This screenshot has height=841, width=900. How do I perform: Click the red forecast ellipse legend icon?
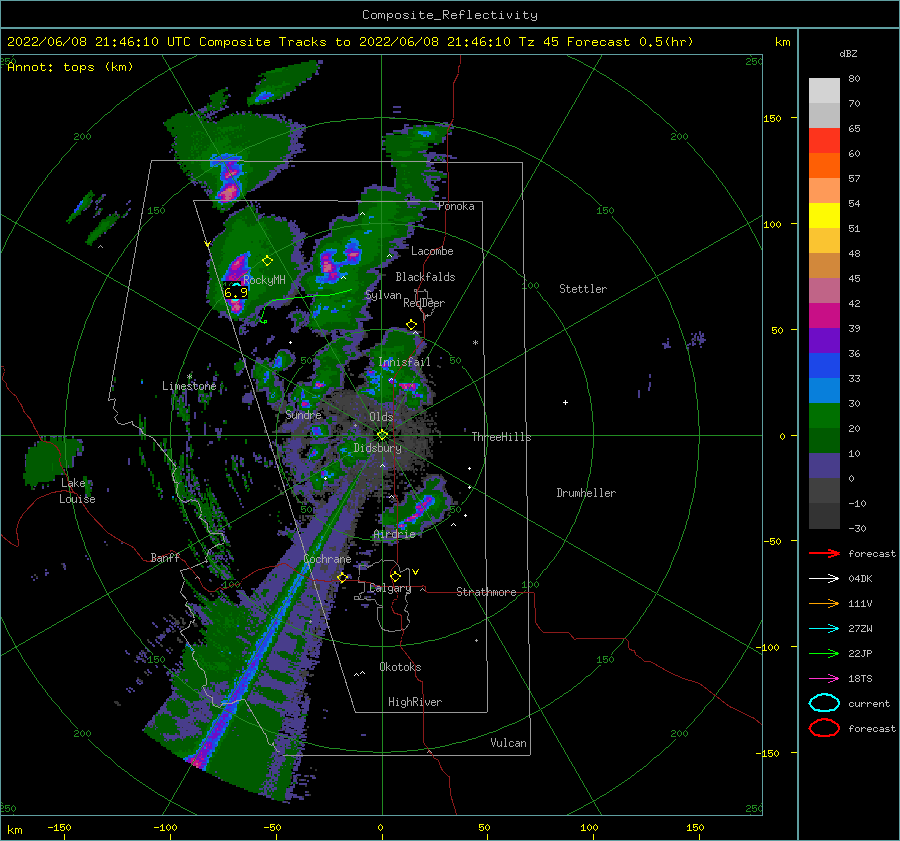pyautogui.click(x=824, y=728)
